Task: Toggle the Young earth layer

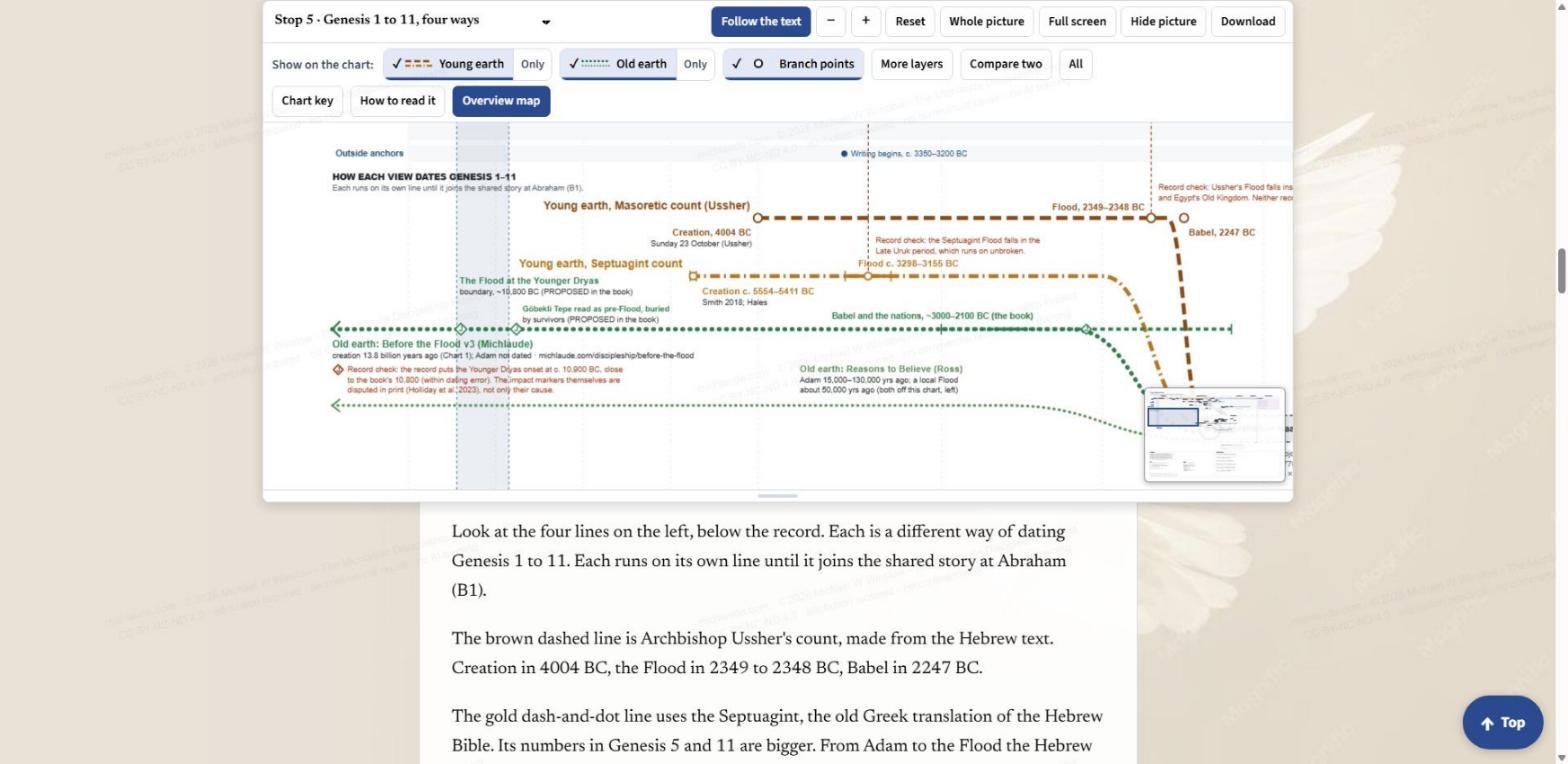Action: (x=448, y=64)
